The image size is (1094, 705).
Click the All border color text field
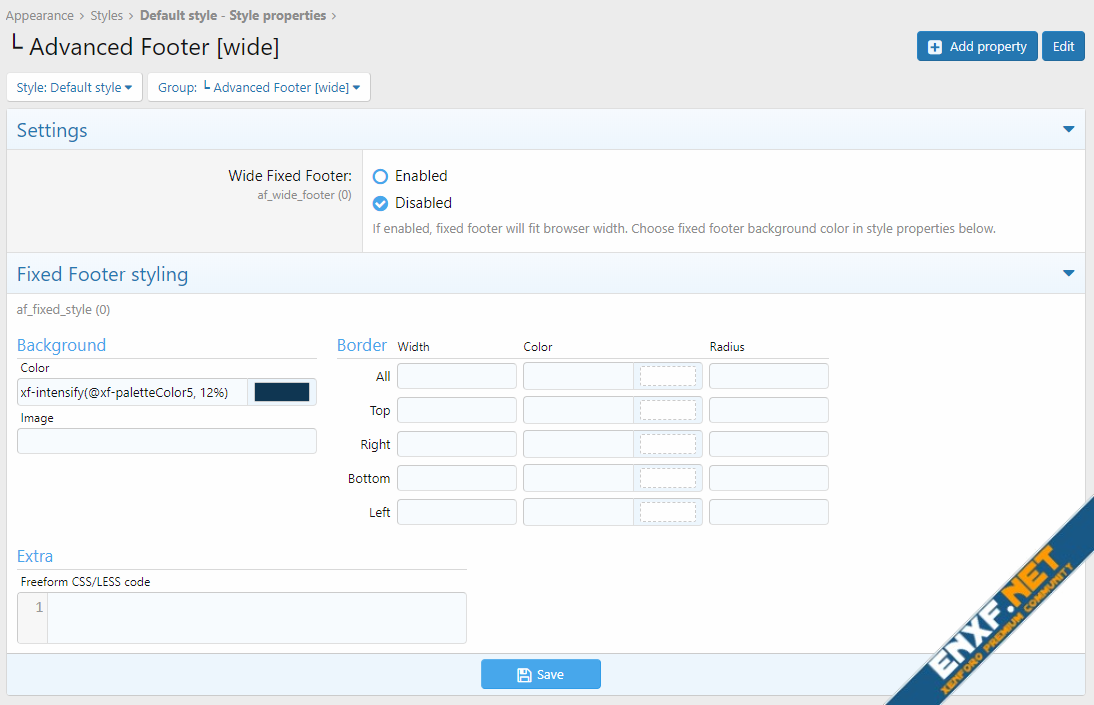tap(578, 376)
